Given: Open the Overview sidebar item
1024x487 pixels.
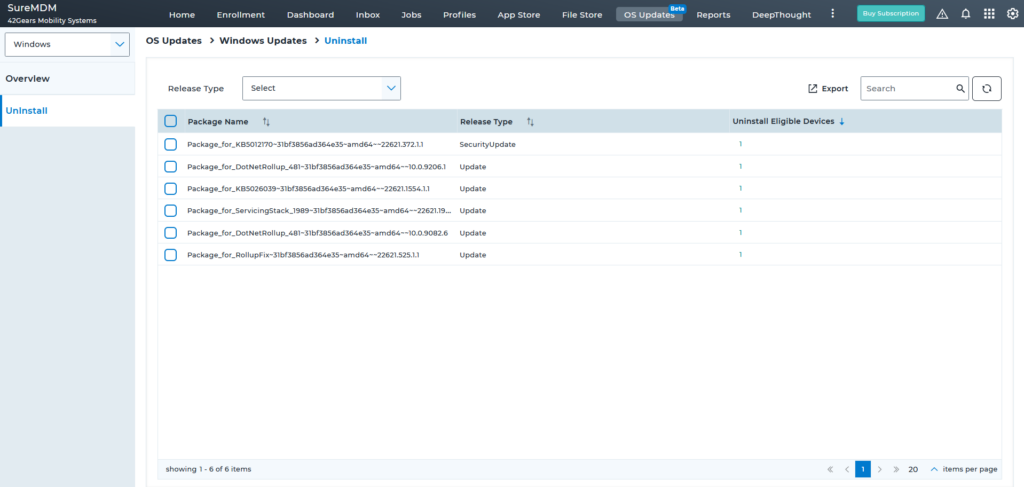Looking at the screenshot, I should point(28,78).
